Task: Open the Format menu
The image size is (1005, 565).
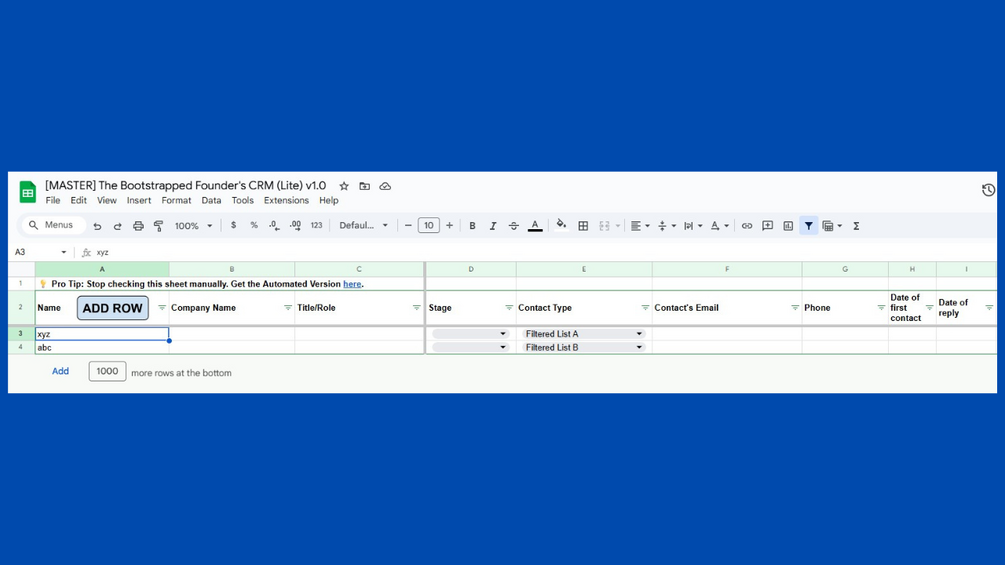Action: click(176, 201)
